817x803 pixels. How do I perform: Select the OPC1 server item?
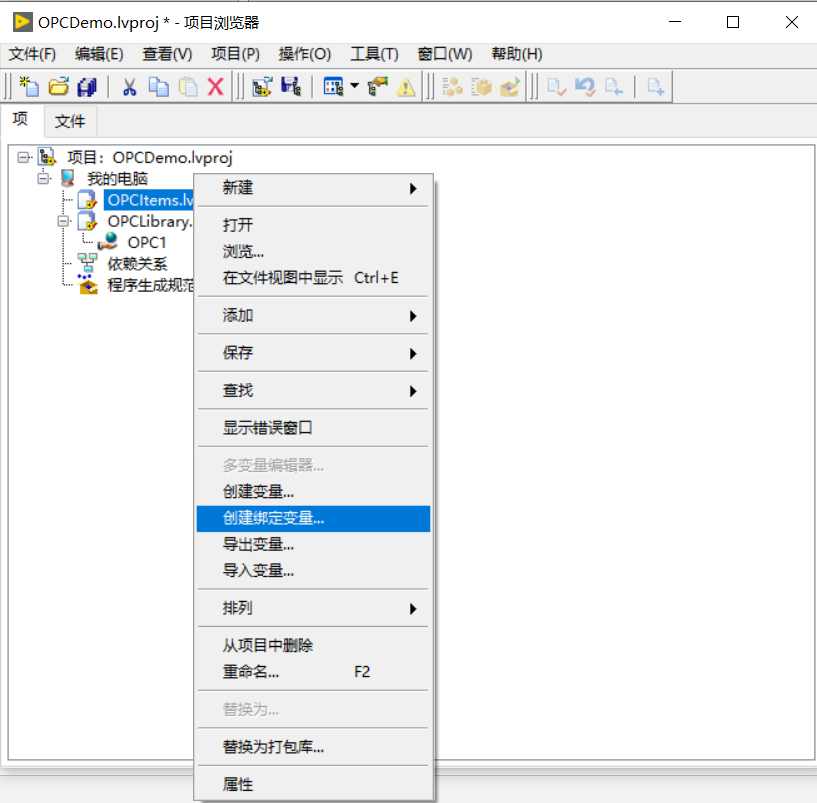coord(147,243)
